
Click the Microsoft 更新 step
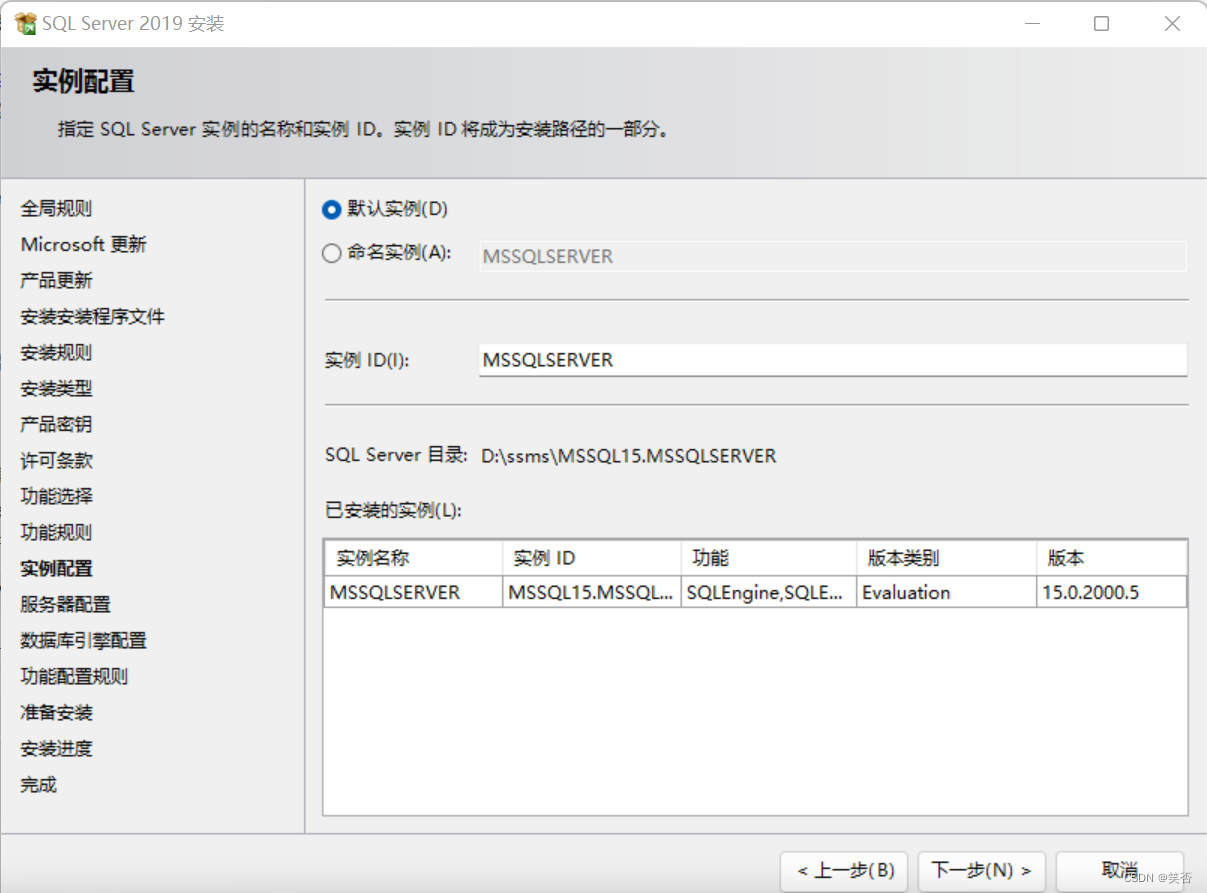[84, 244]
